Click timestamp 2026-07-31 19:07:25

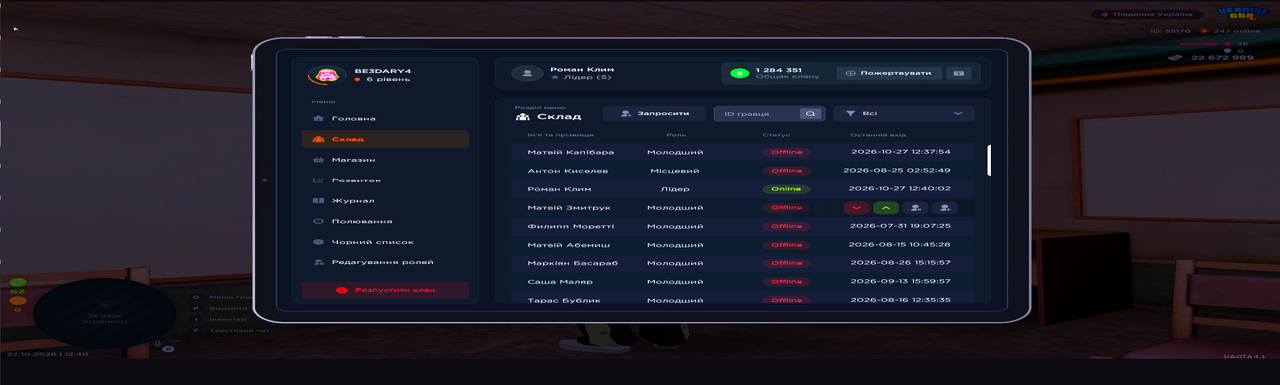click(x=899, y=226)
